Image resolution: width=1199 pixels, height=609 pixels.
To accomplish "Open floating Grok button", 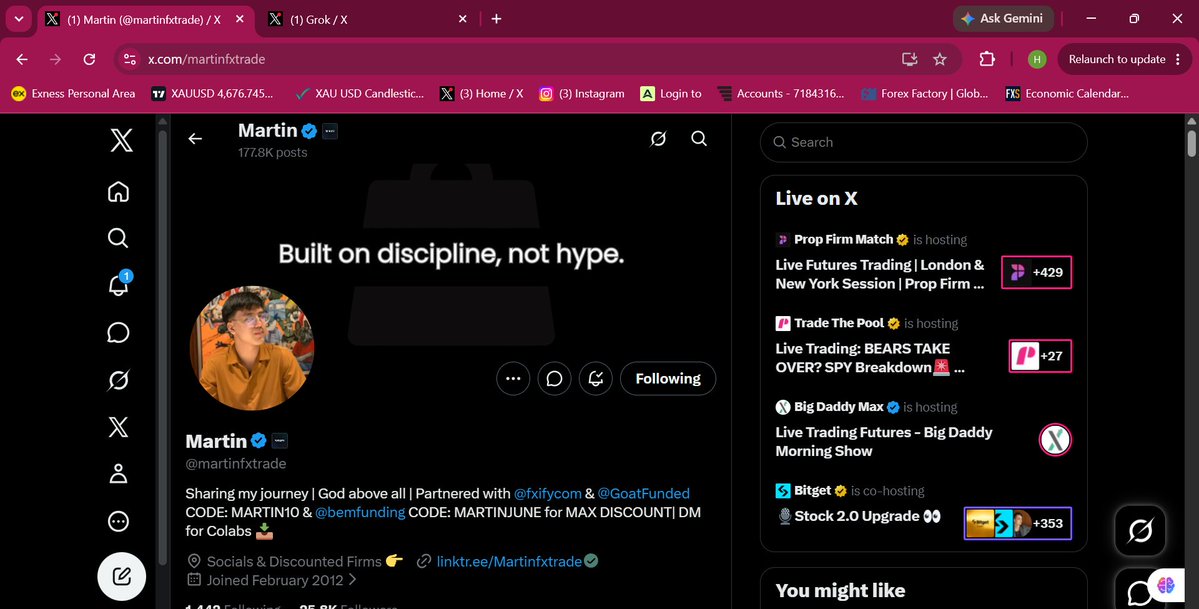I will [1140, 530].
